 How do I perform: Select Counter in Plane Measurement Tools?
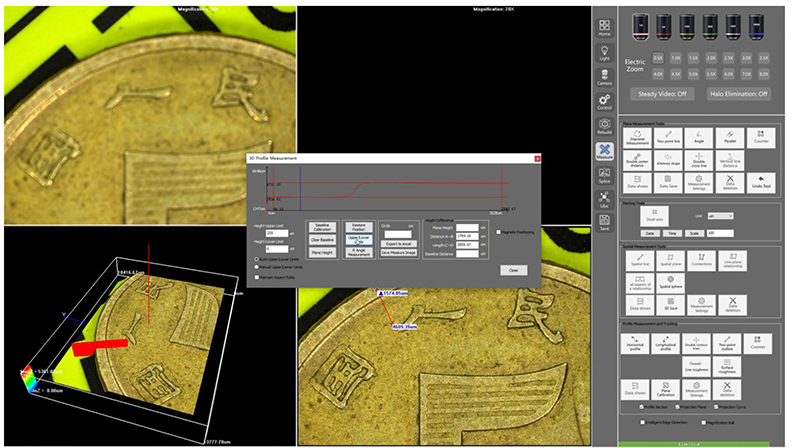tap(761, 138)
